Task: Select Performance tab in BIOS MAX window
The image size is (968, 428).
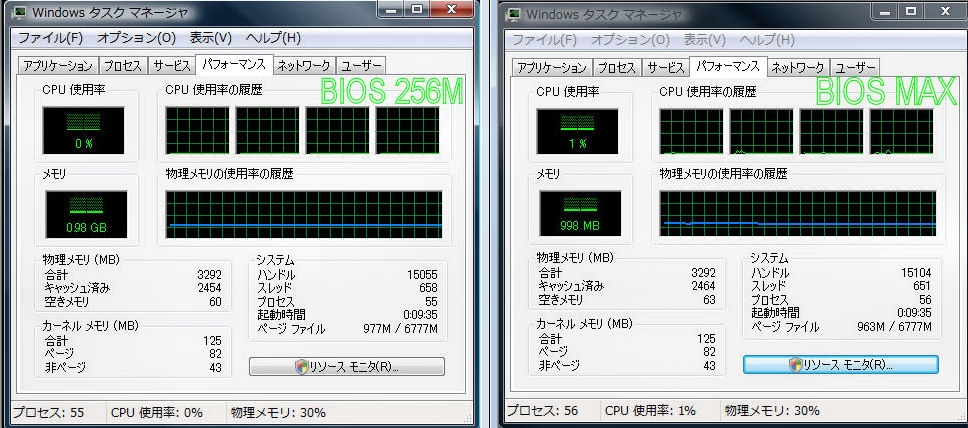Action: 728,66
